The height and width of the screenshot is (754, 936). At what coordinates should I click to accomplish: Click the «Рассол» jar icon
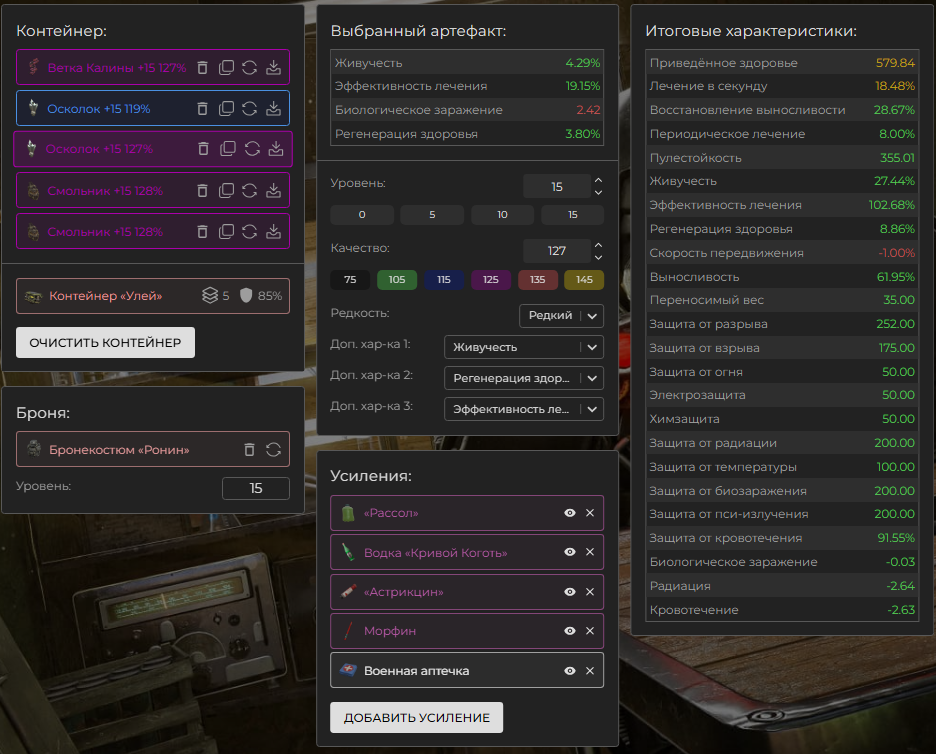click(x=348, y=513)
